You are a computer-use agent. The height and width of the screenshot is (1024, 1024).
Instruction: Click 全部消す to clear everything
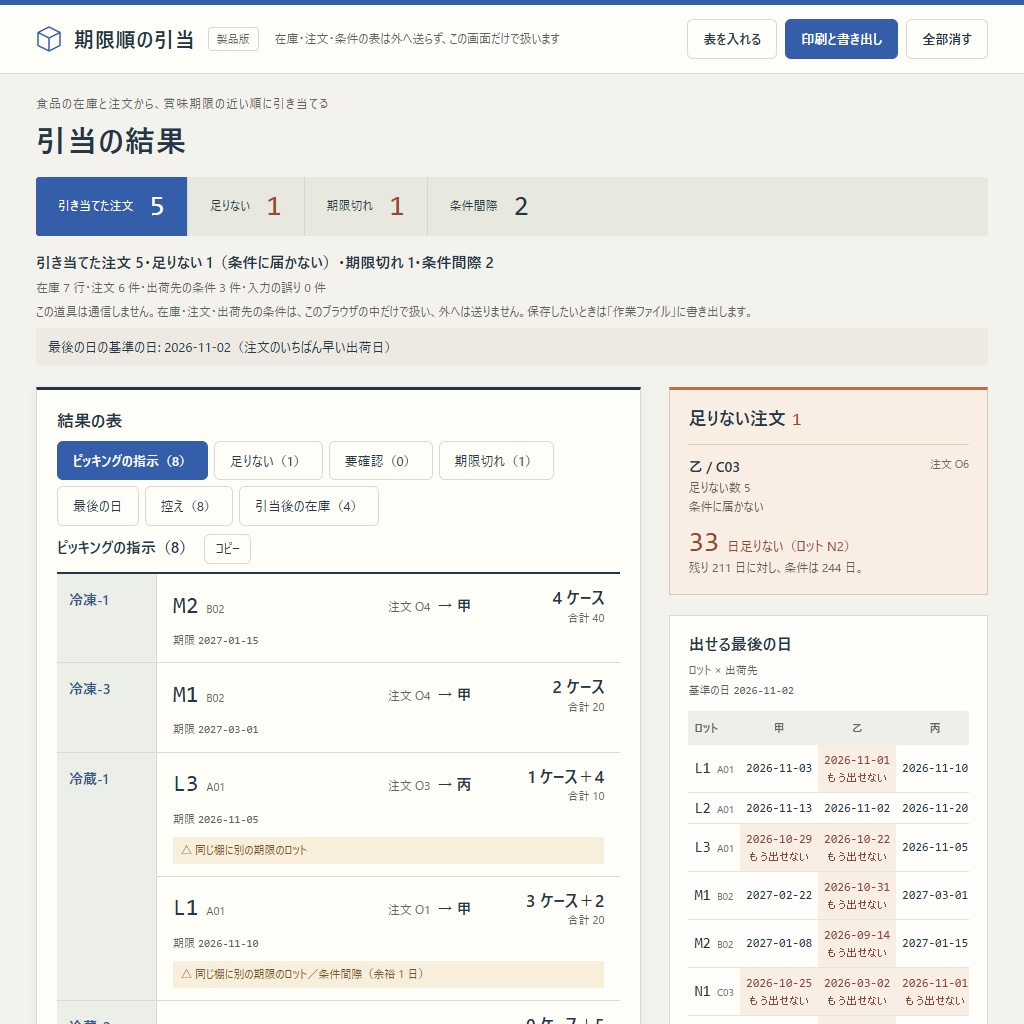click(x=946, y=39)
